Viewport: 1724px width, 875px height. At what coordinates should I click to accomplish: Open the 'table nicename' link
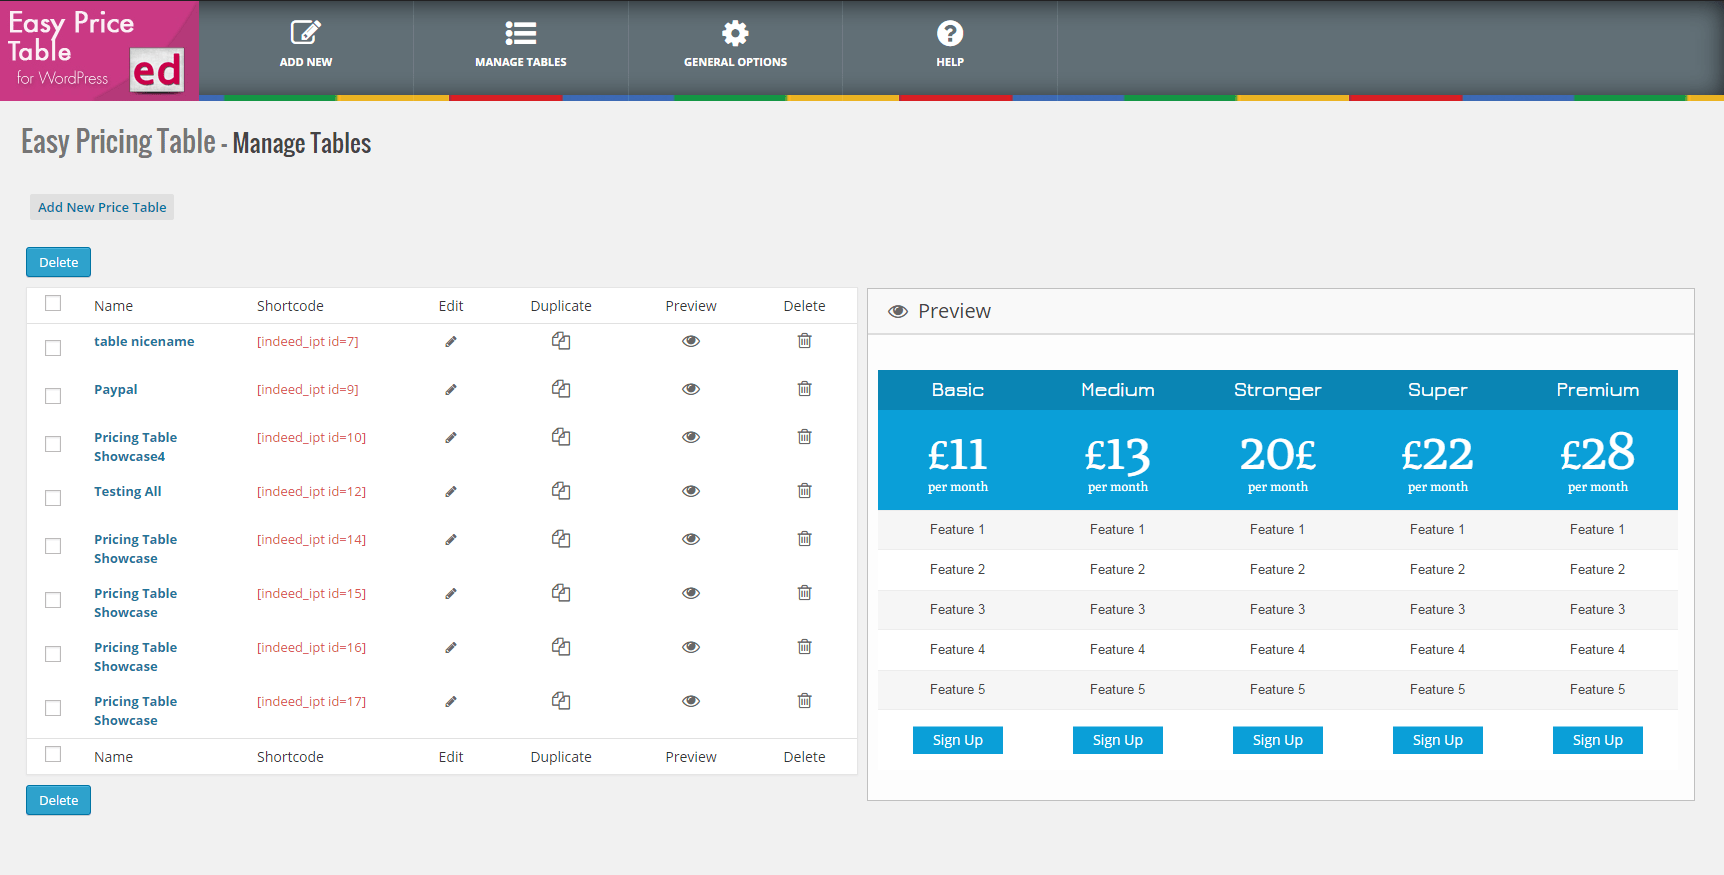[x=144, y=341]
